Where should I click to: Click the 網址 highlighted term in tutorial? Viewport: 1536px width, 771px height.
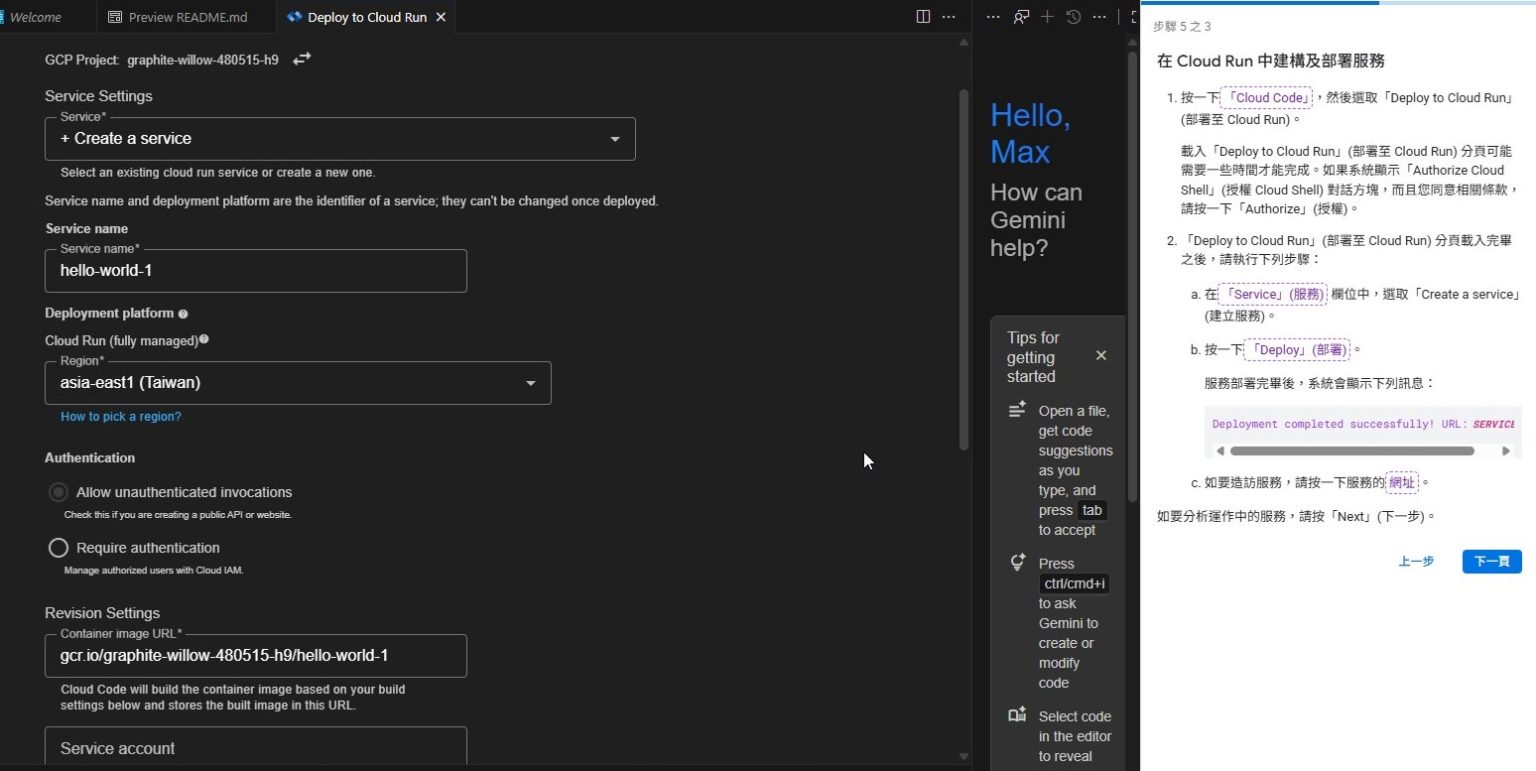(x=1403, y=483)
